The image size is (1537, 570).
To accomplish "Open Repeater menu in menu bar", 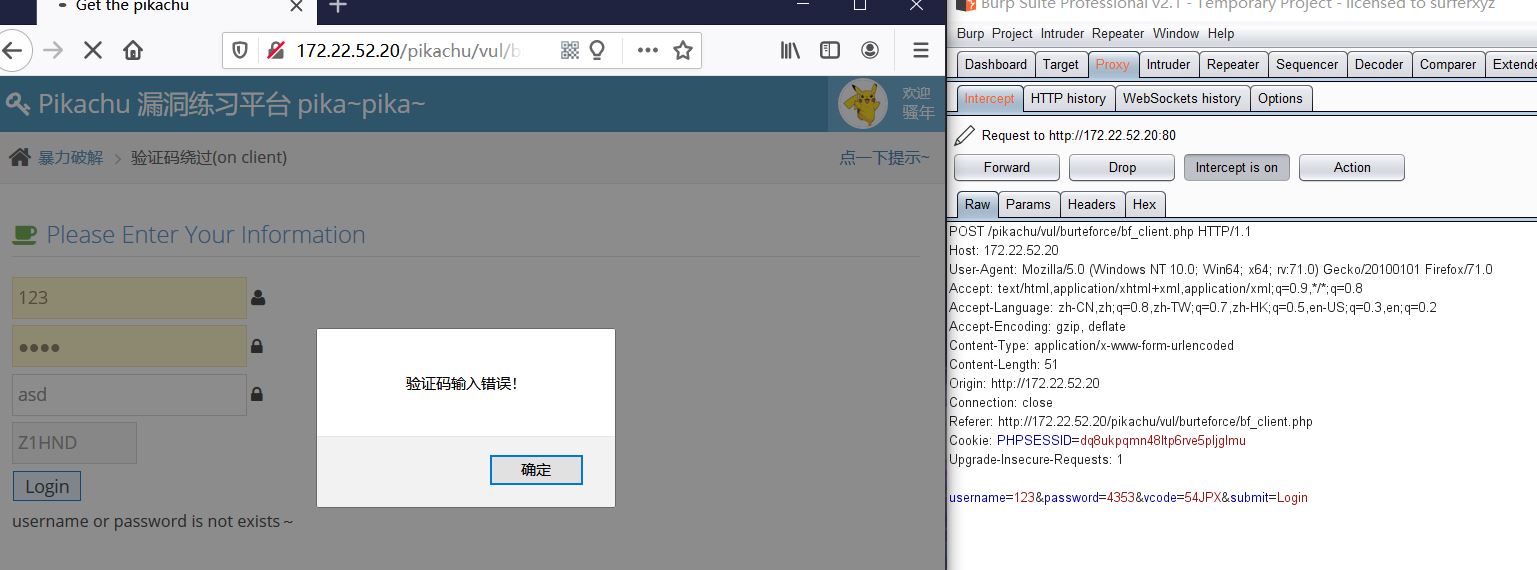I will coord(1118,33).
